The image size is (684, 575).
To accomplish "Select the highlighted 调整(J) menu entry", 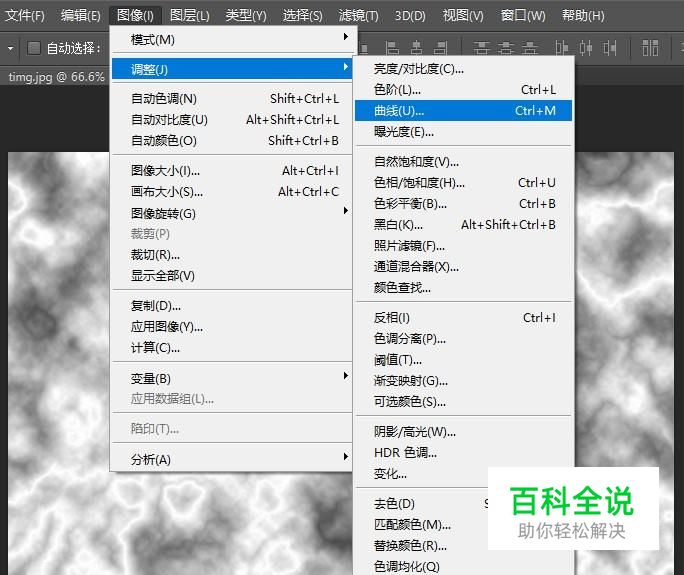I will [x=232, y=69].
